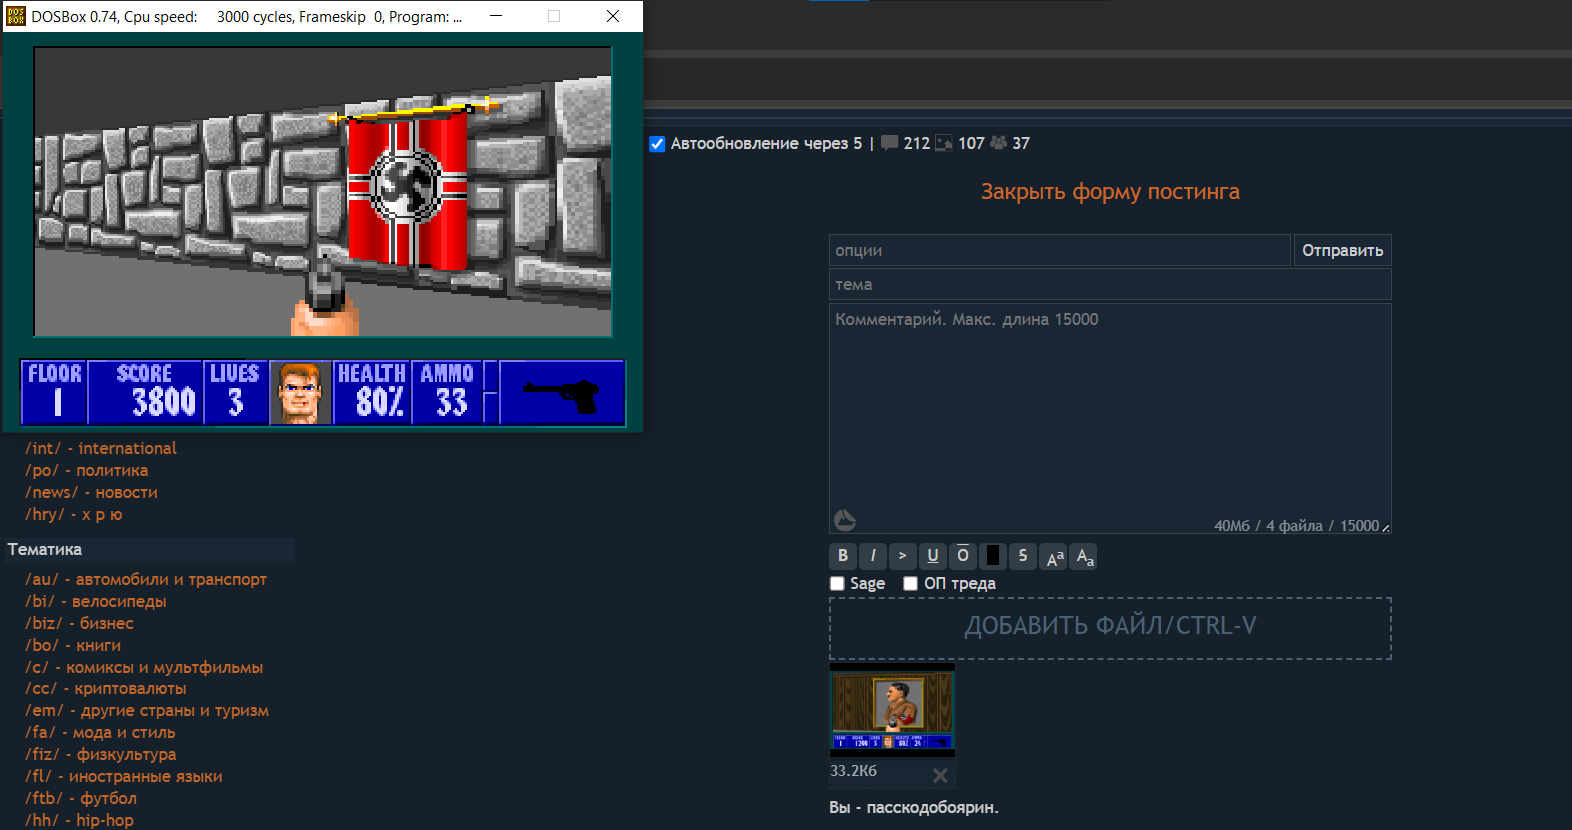Click into the Комментарий text area
Viewport: 1572px width, 830px height.
click(x=1110, y=418)
